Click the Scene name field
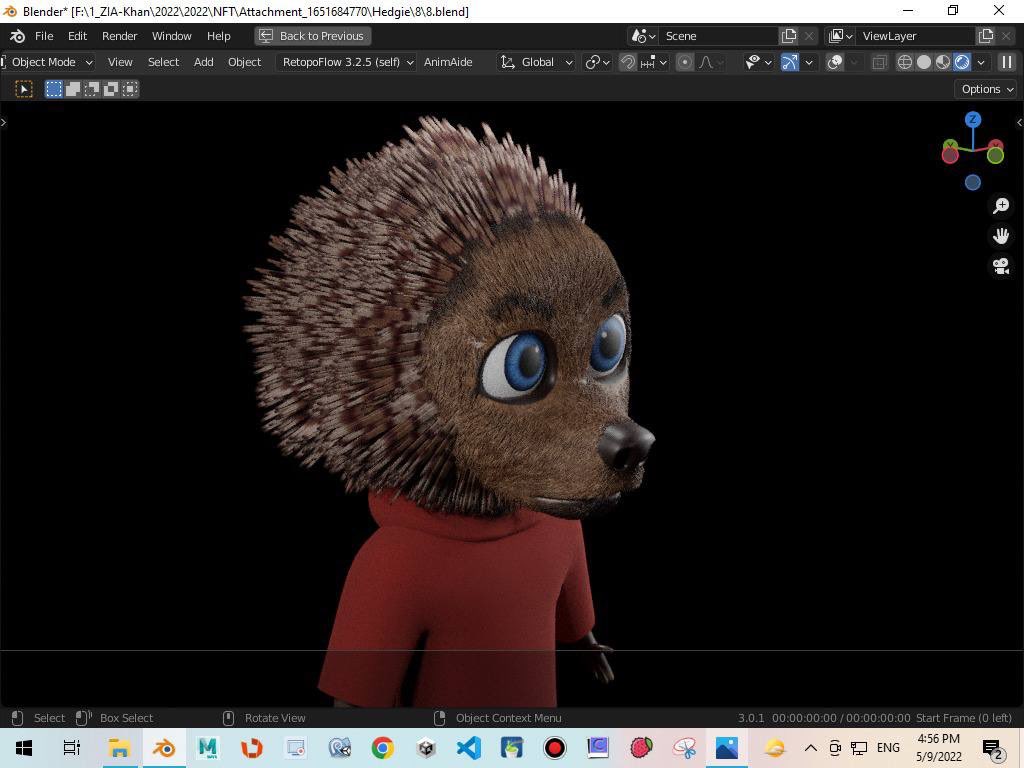Screen dimensions: 1024x768 click(x=719, y=36)
